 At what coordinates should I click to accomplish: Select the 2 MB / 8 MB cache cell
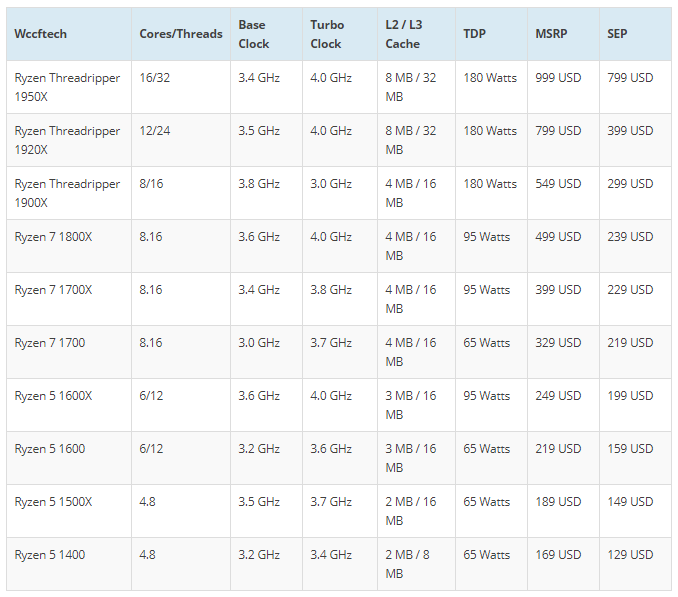pos(410,564)
